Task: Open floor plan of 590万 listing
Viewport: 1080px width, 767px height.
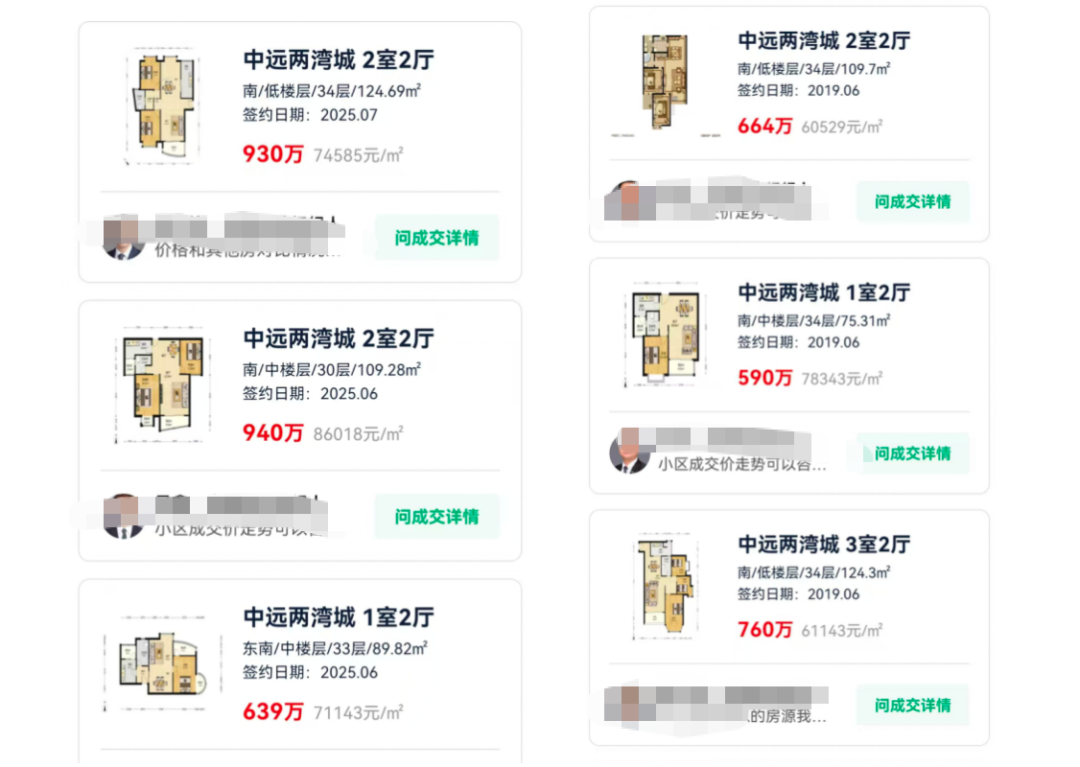Action: 665,335
